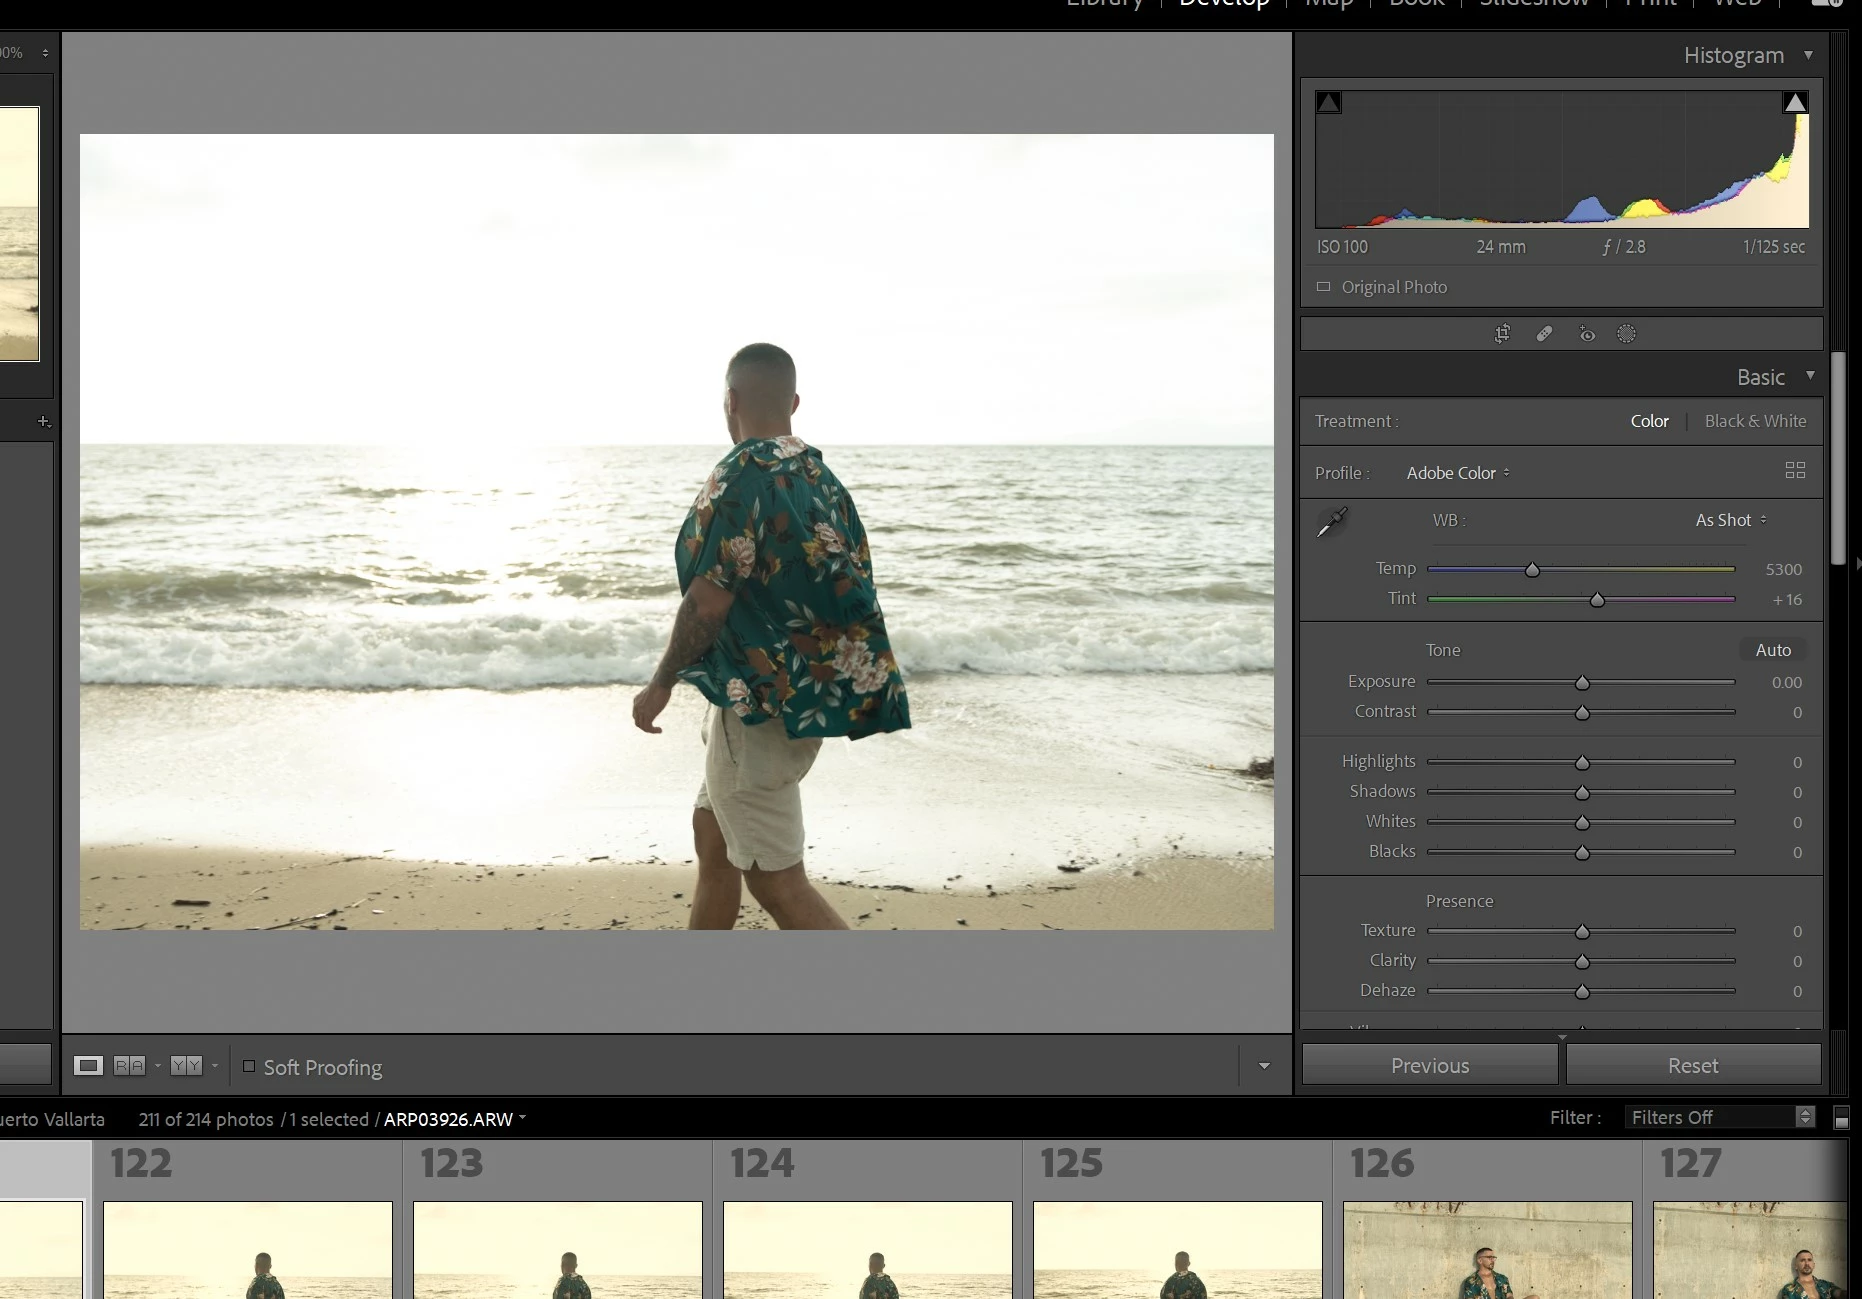The width and height of the screenshot is (1862, 1299).
Task: Toggle the shadow clipping indicator in the histogram
Action: pos(1329,103)
